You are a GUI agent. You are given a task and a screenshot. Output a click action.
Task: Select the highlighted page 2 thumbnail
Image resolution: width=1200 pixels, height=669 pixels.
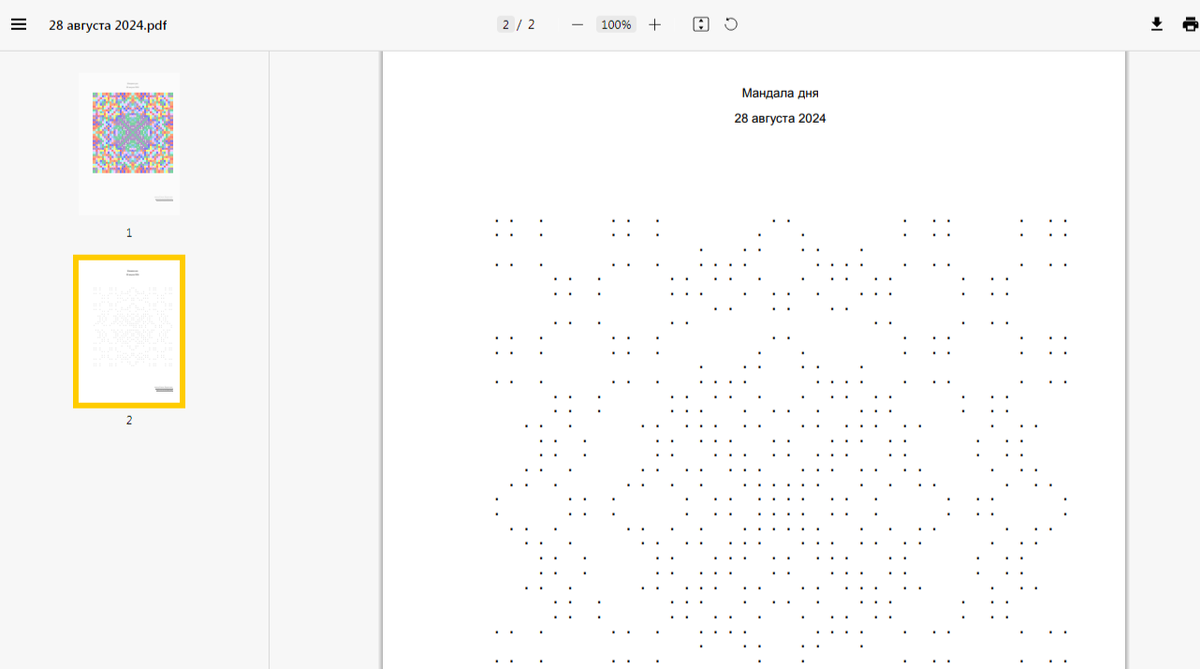[129, 331]
